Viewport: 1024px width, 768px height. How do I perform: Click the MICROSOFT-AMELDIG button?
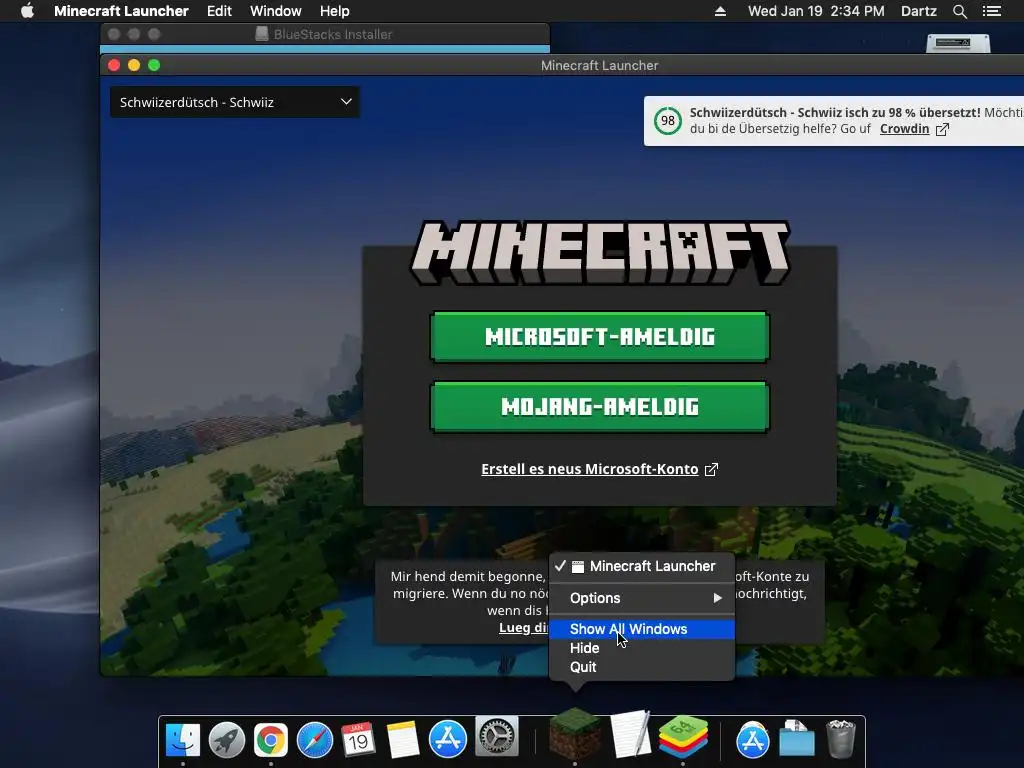[600, 336]
